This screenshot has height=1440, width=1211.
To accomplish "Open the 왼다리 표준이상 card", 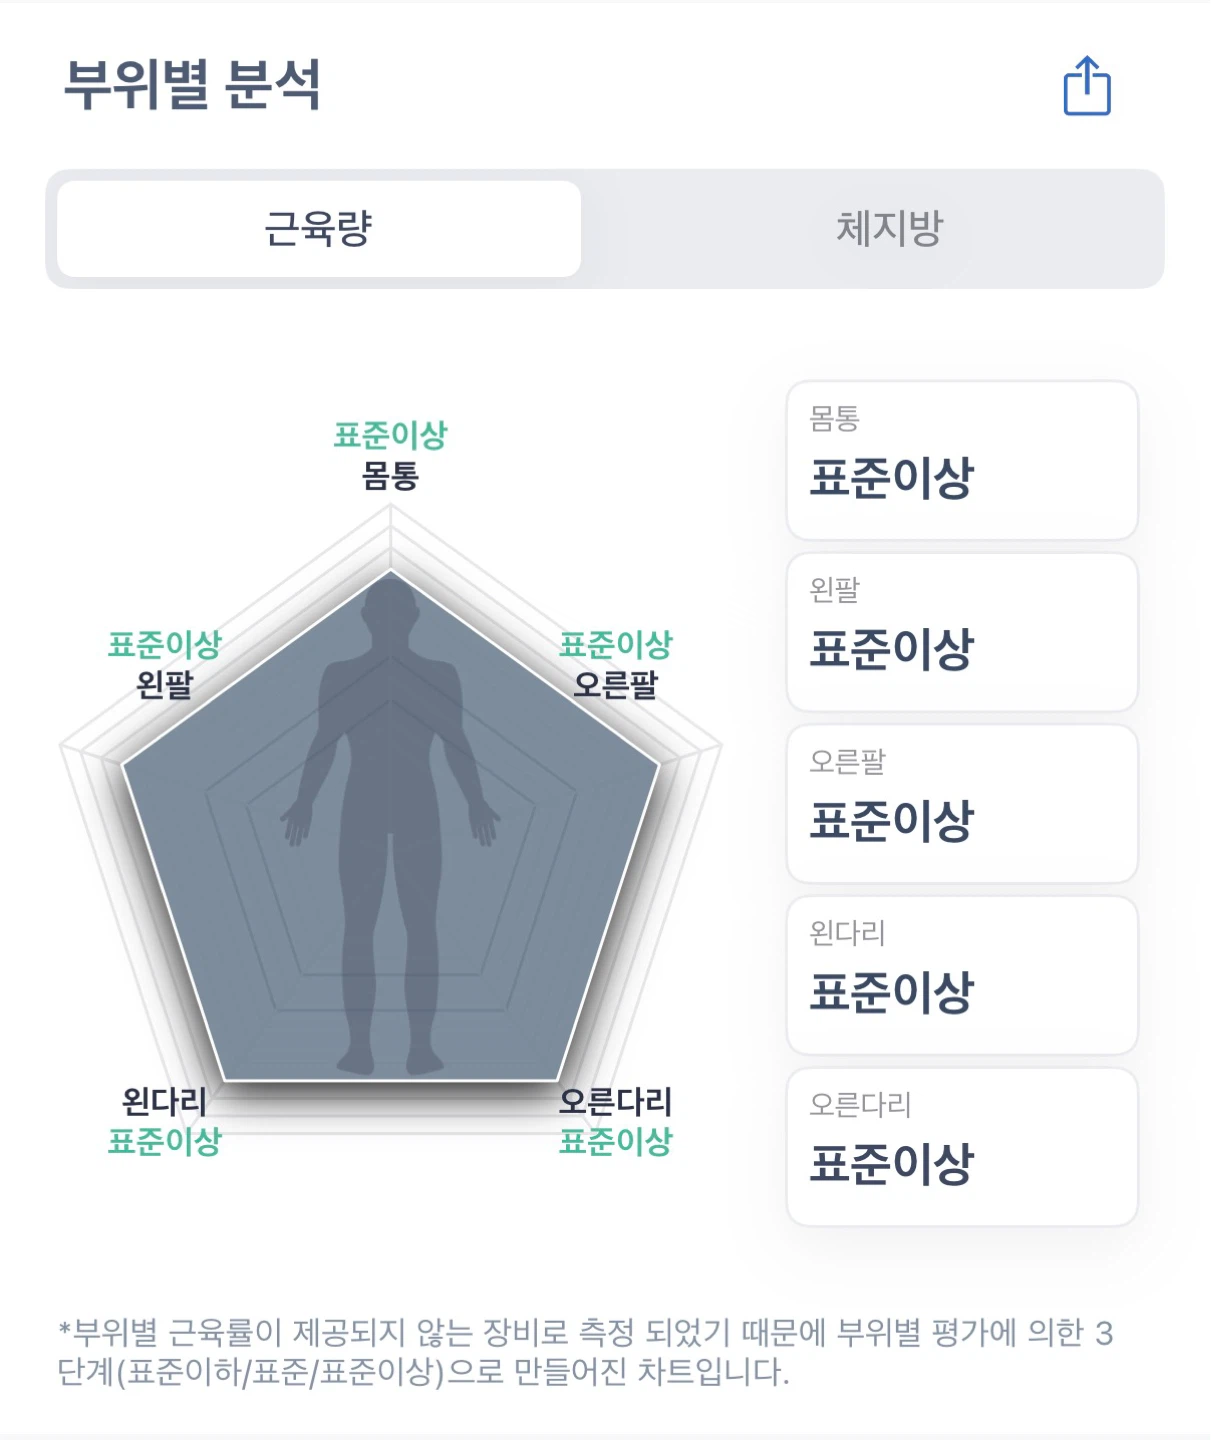I will [x=962, y=975].
